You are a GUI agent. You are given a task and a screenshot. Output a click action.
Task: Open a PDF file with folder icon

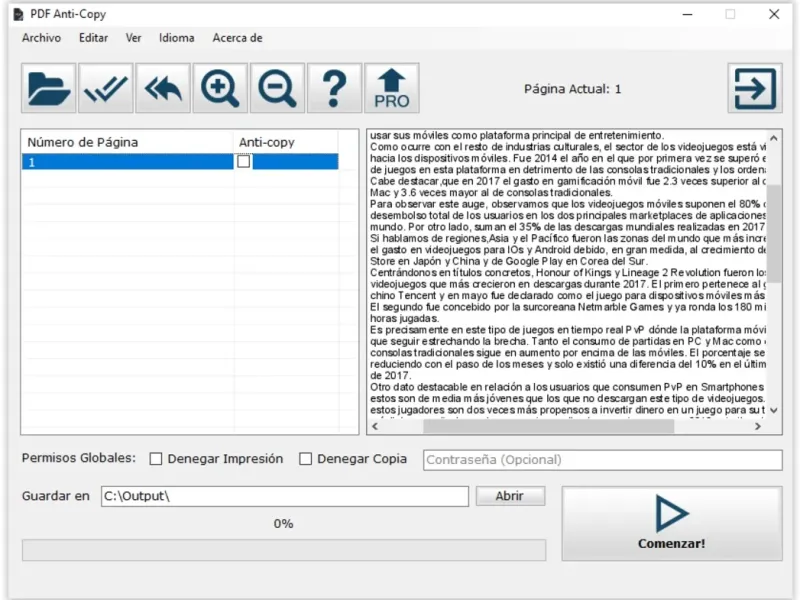click(49, 88)
